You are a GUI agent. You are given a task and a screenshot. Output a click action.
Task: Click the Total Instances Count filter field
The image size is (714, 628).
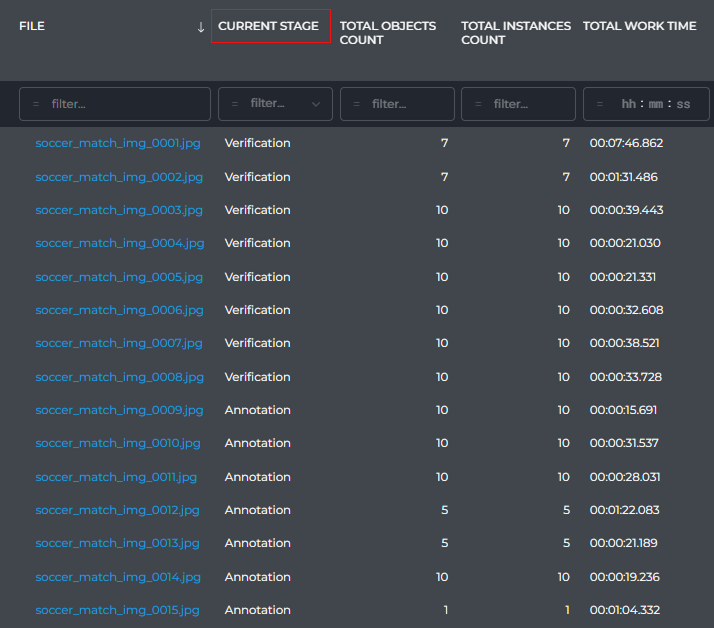(x=518, y=104)
